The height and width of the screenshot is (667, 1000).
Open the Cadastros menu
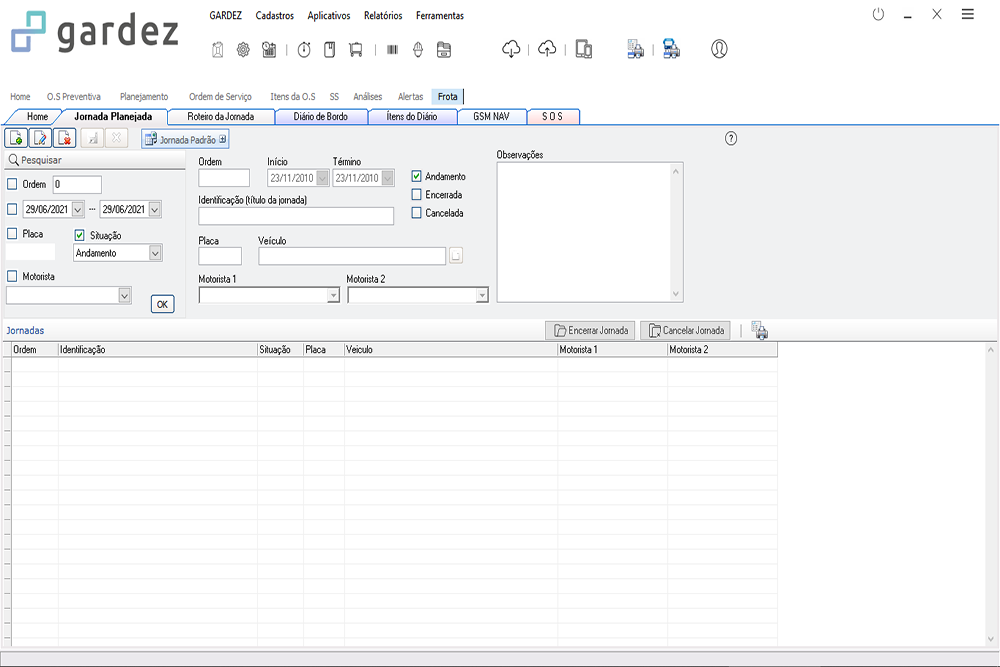click(x=275, y=15)
